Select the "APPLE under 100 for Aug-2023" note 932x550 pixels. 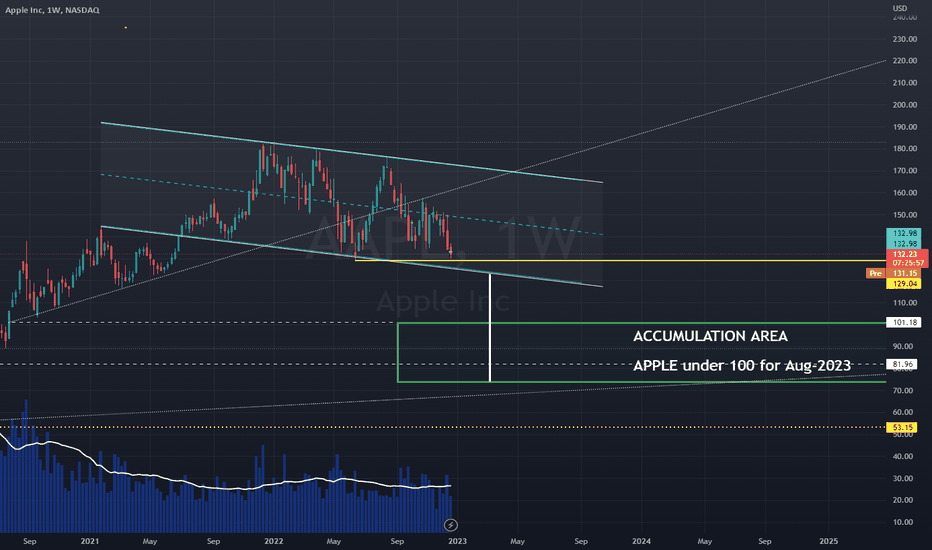pos(742,365)
